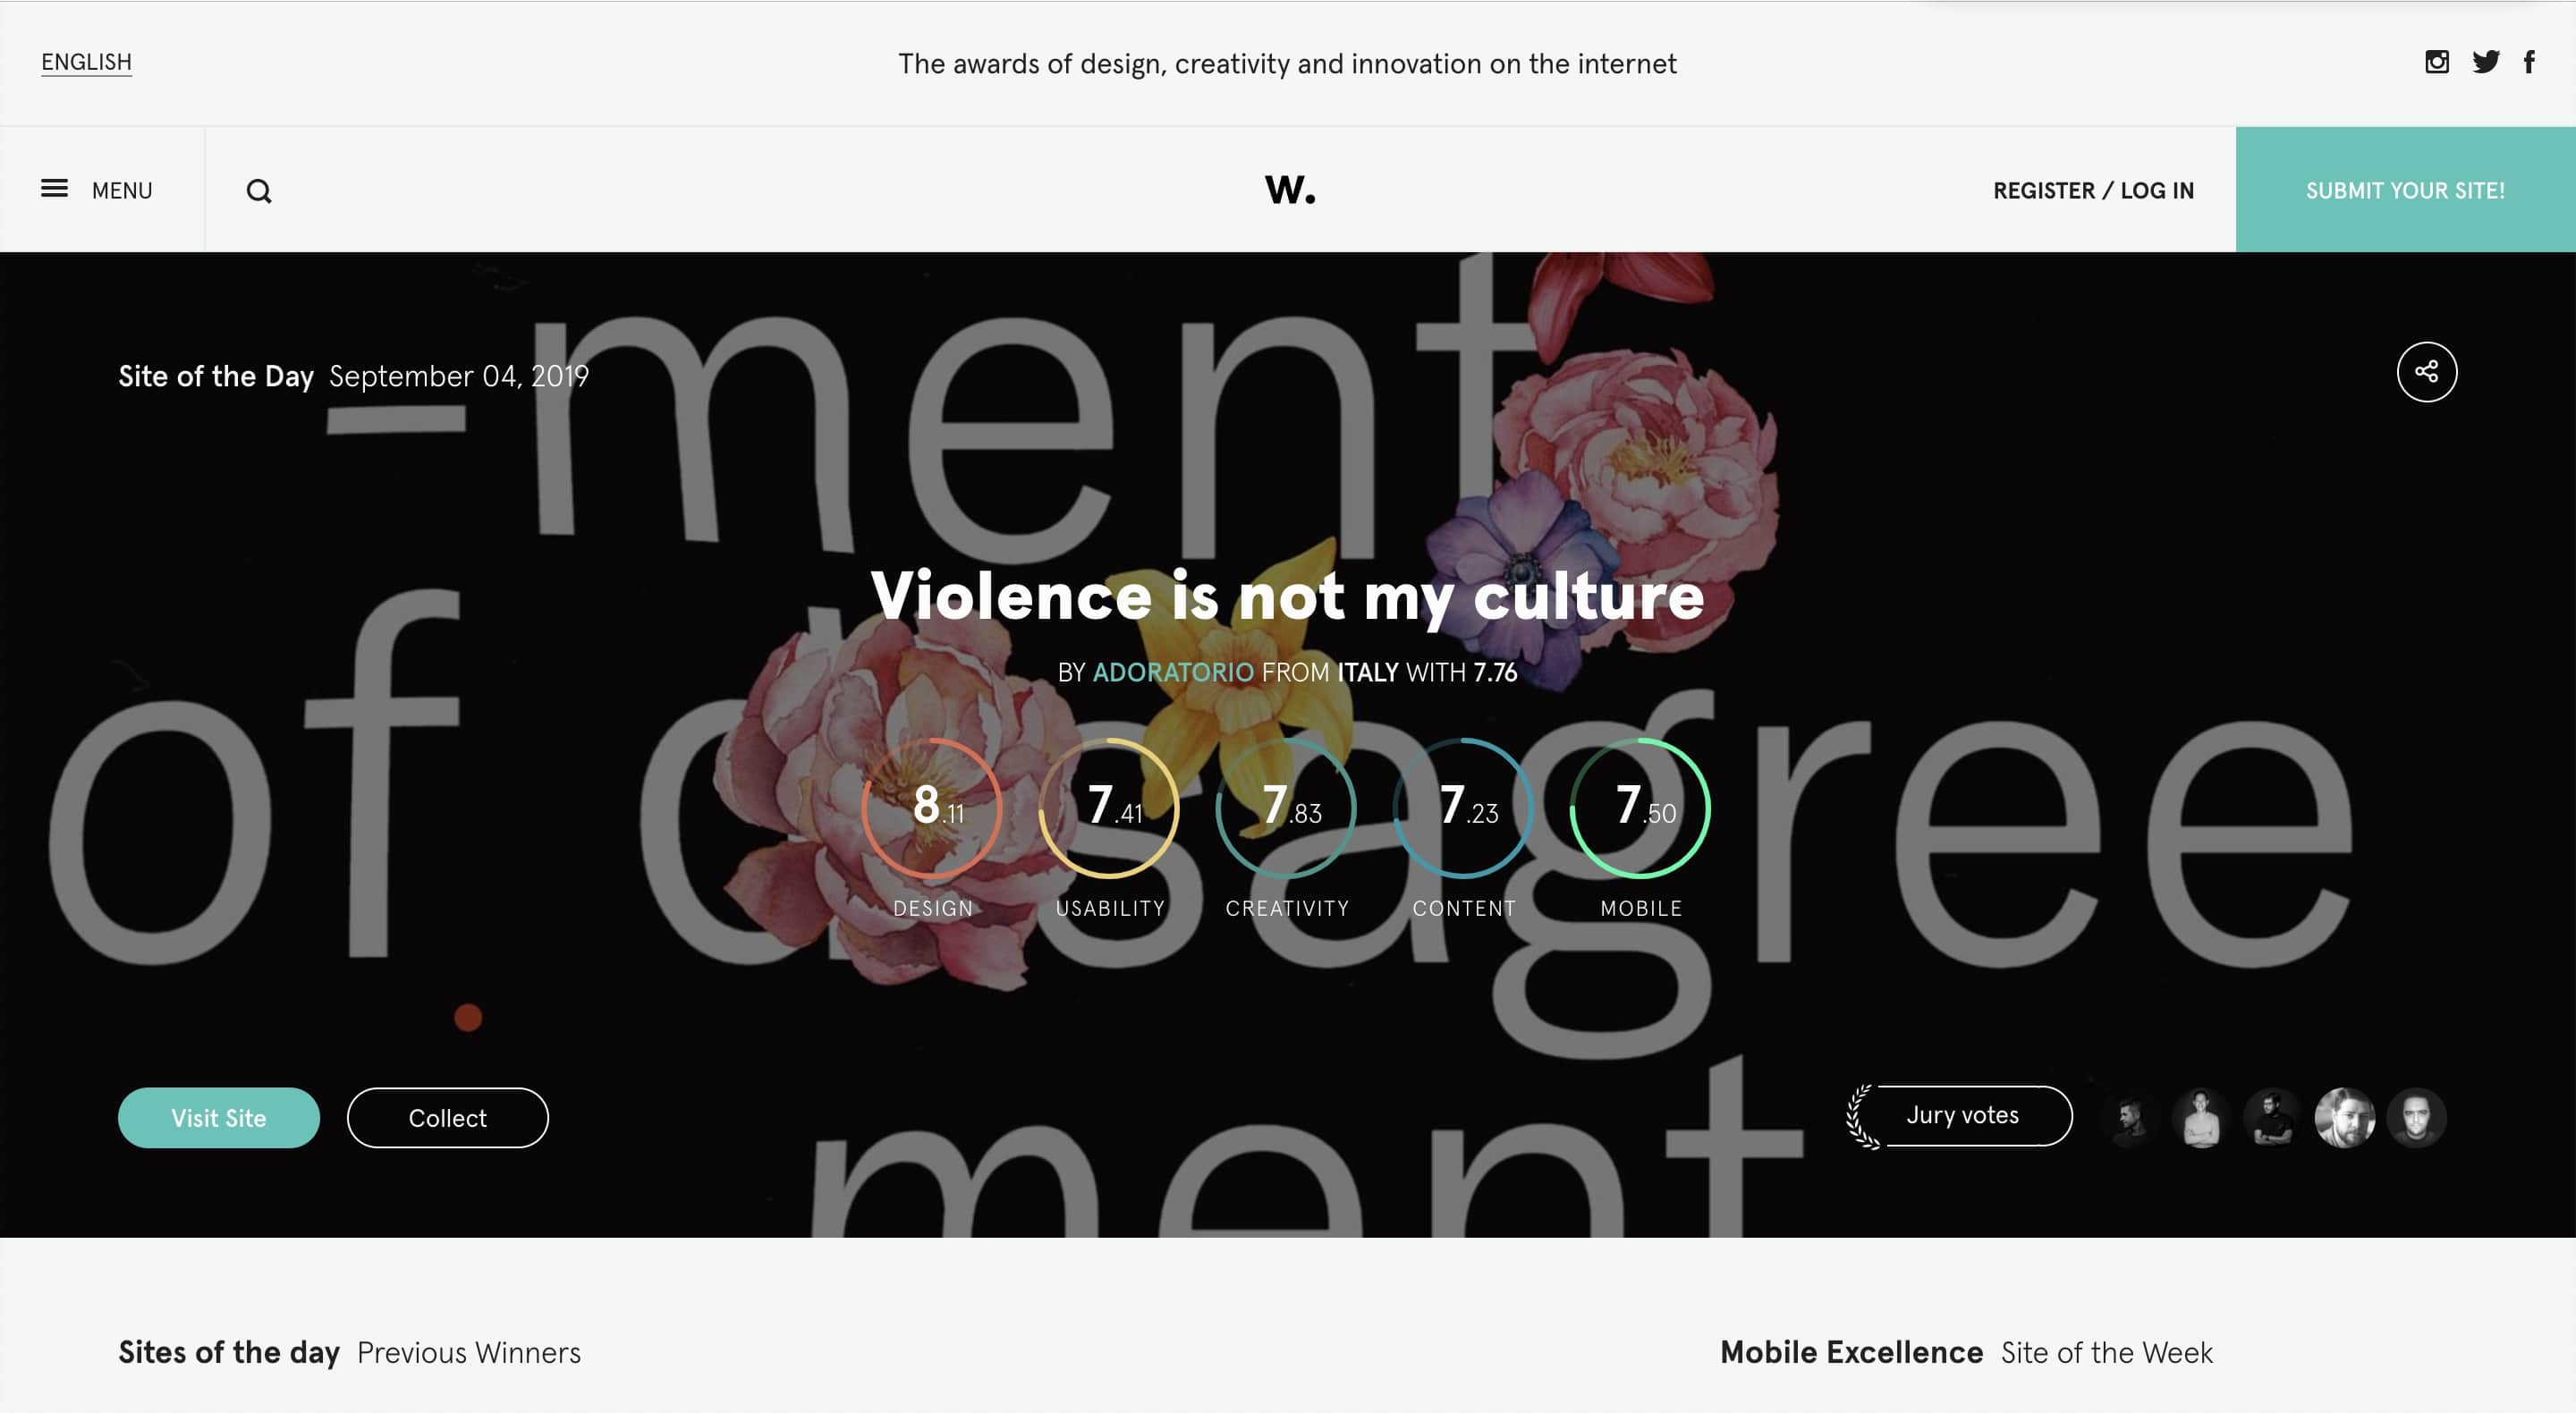
Task: Click the second jury member avatar thumbnail
Action: tap(2202, 1115)
